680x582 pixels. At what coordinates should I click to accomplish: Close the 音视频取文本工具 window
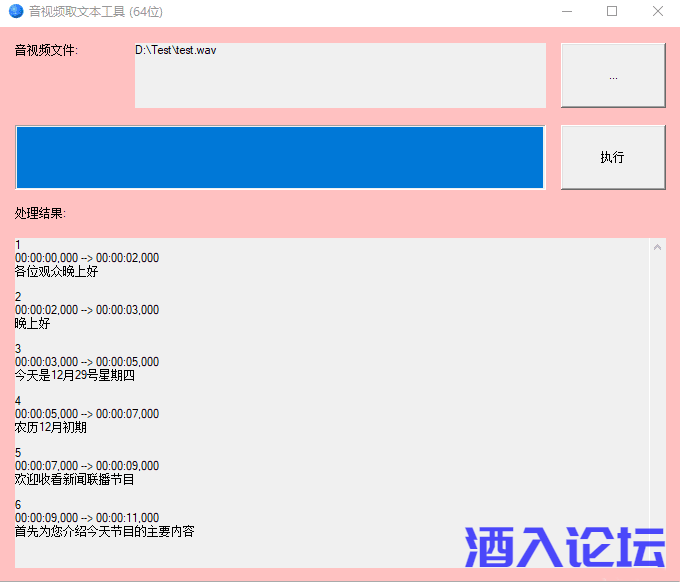coord(657,12)
